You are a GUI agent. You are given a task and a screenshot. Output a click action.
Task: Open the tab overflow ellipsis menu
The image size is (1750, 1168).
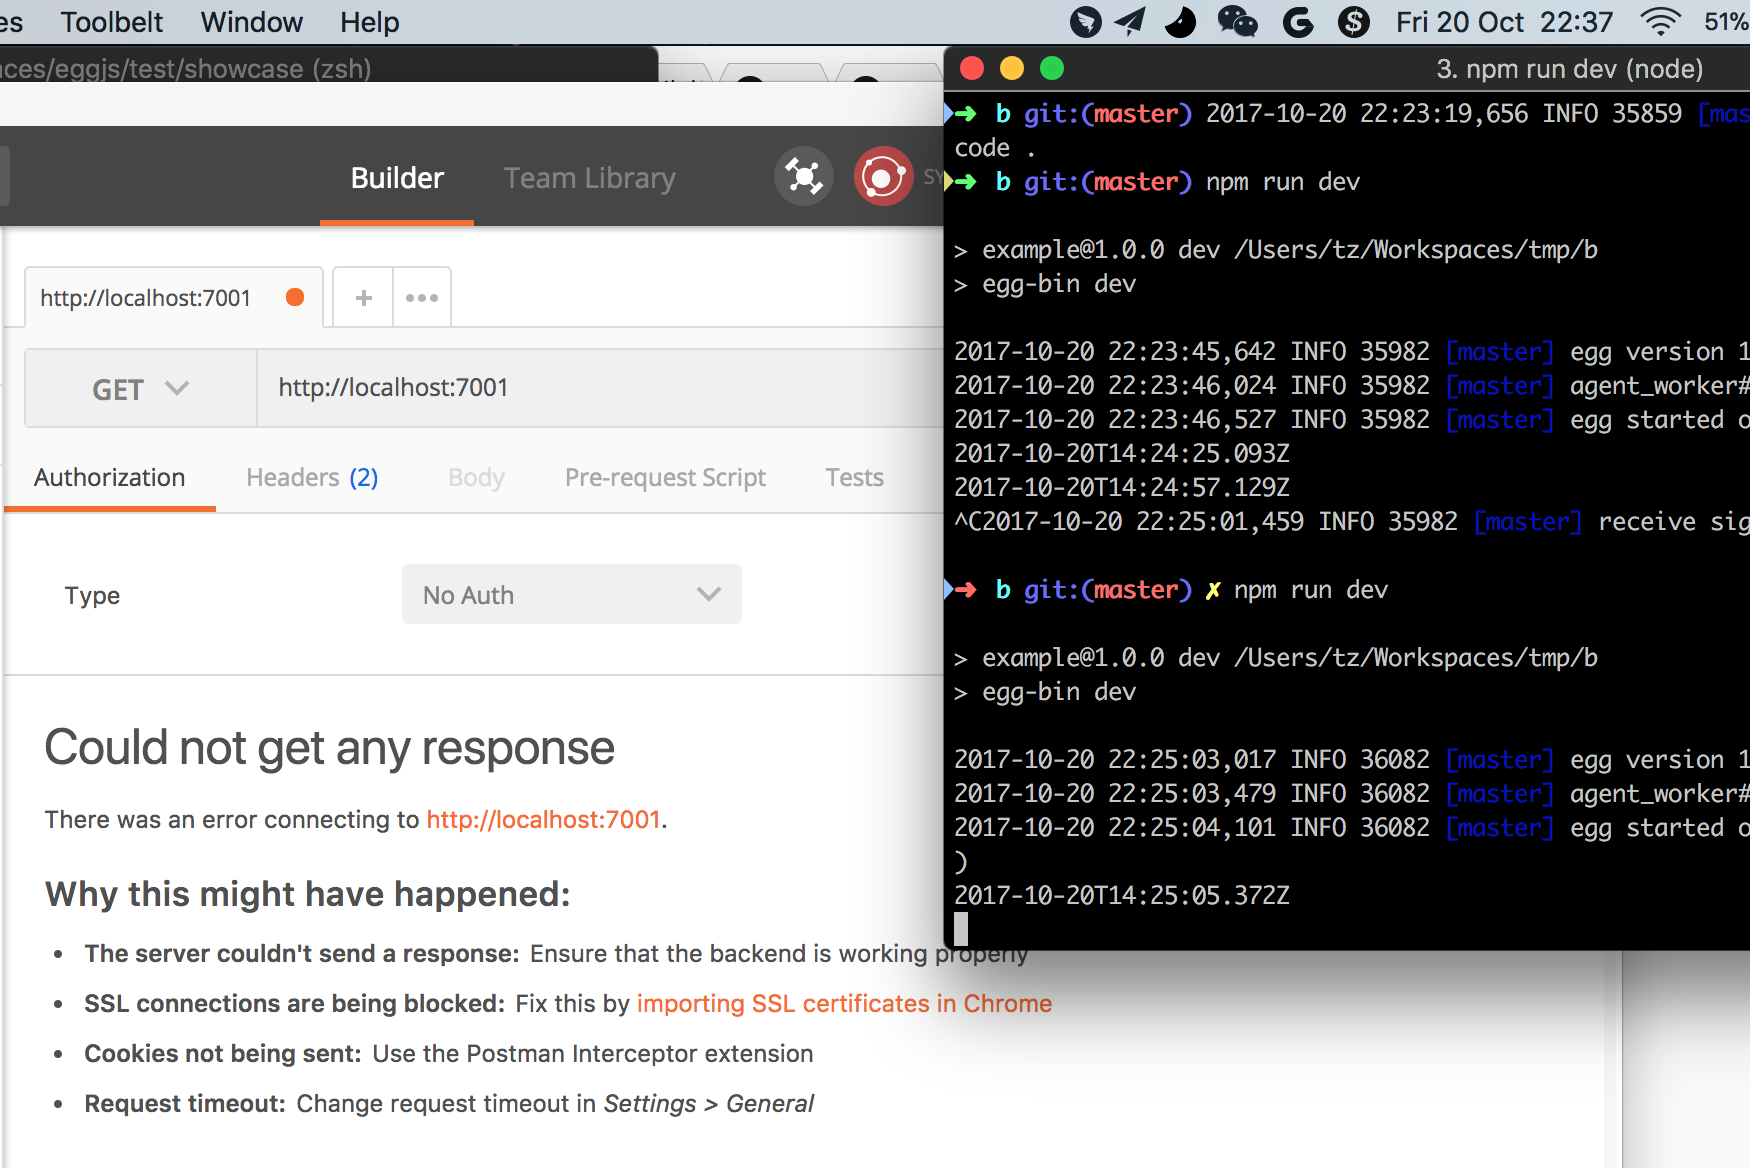(x=421, y=296)
